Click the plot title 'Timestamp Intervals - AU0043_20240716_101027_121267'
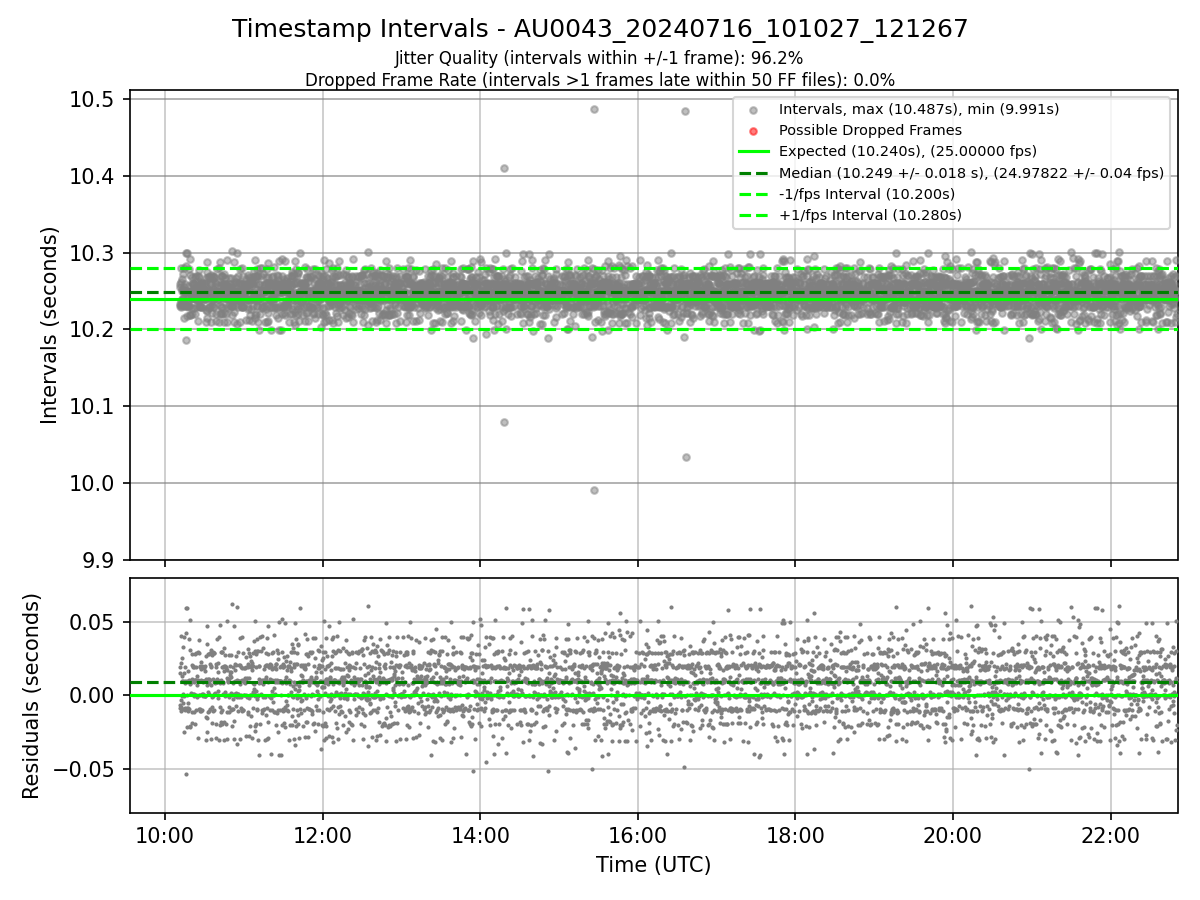1200x900 pixels. click(x=600, y=29)
